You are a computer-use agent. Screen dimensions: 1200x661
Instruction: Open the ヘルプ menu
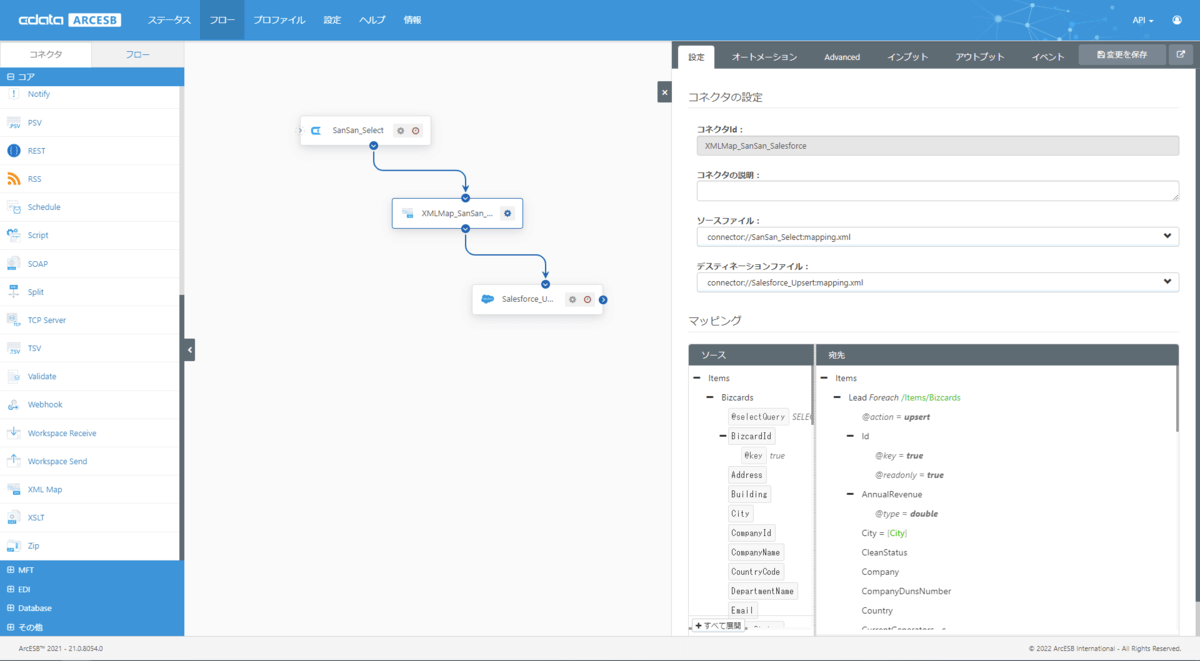coord(372,20)
